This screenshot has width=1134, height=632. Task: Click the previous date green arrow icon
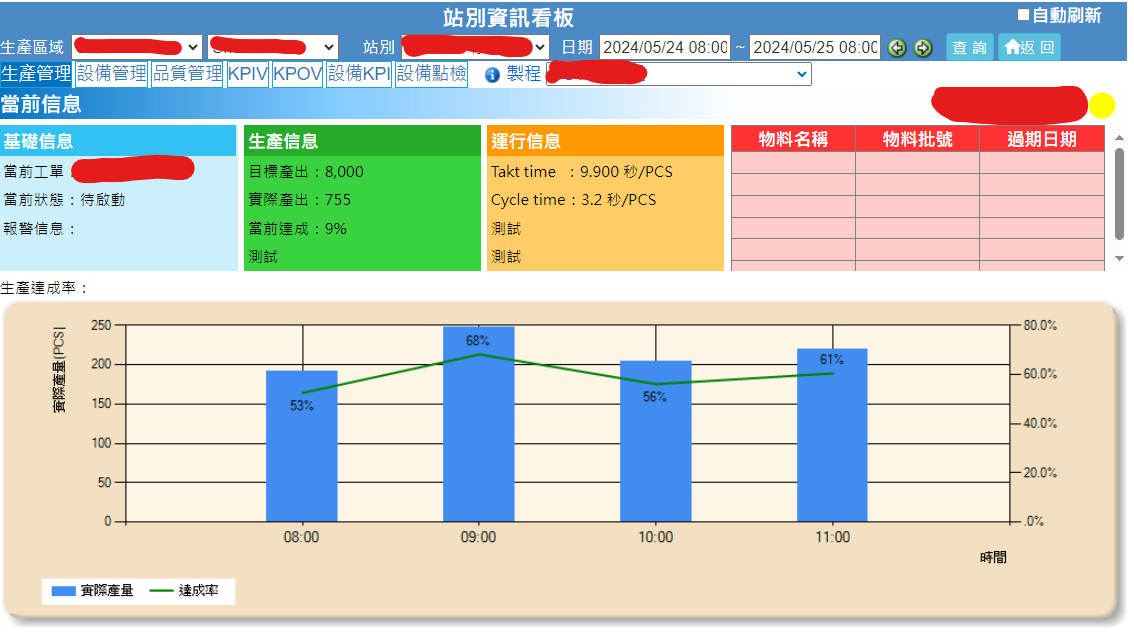(897, 48)
